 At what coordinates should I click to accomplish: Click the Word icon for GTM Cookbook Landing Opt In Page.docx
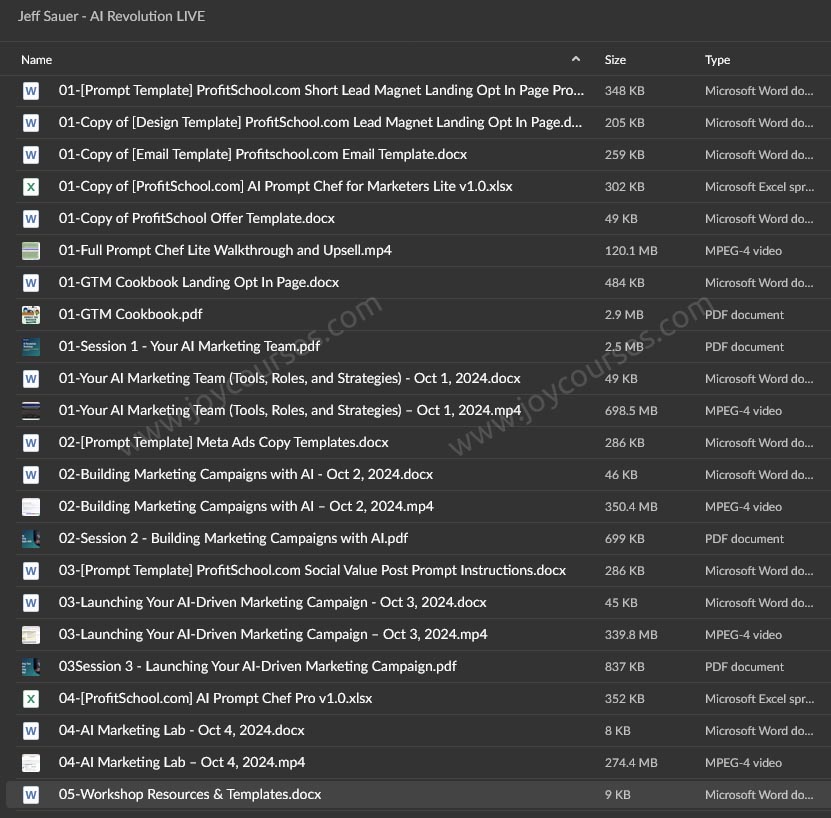tap(31, 283)
